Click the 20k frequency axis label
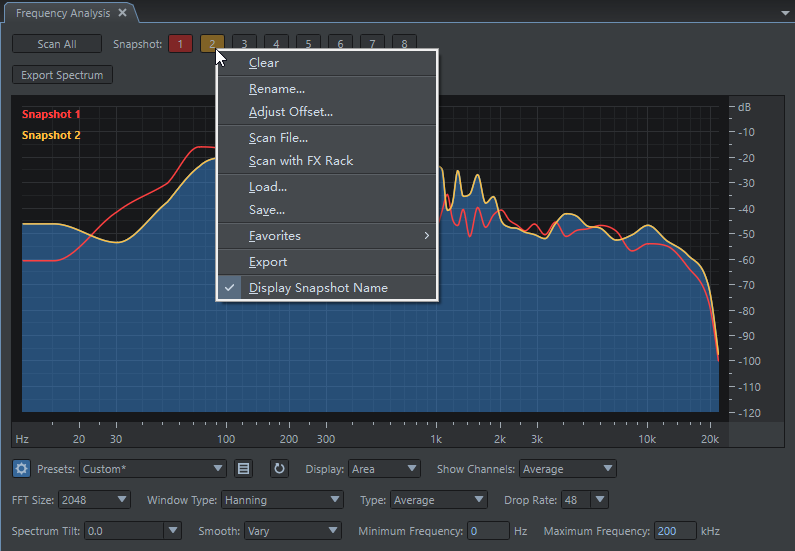Viewport: 795px width, 551px height. click(x=710, y=439)
